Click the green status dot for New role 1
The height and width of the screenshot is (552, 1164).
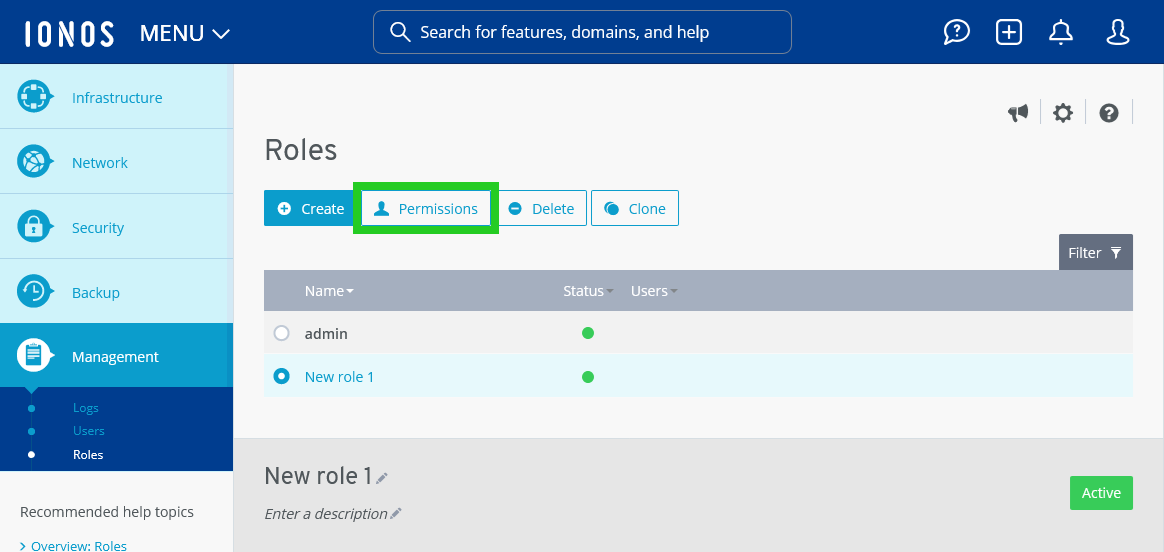588,376
